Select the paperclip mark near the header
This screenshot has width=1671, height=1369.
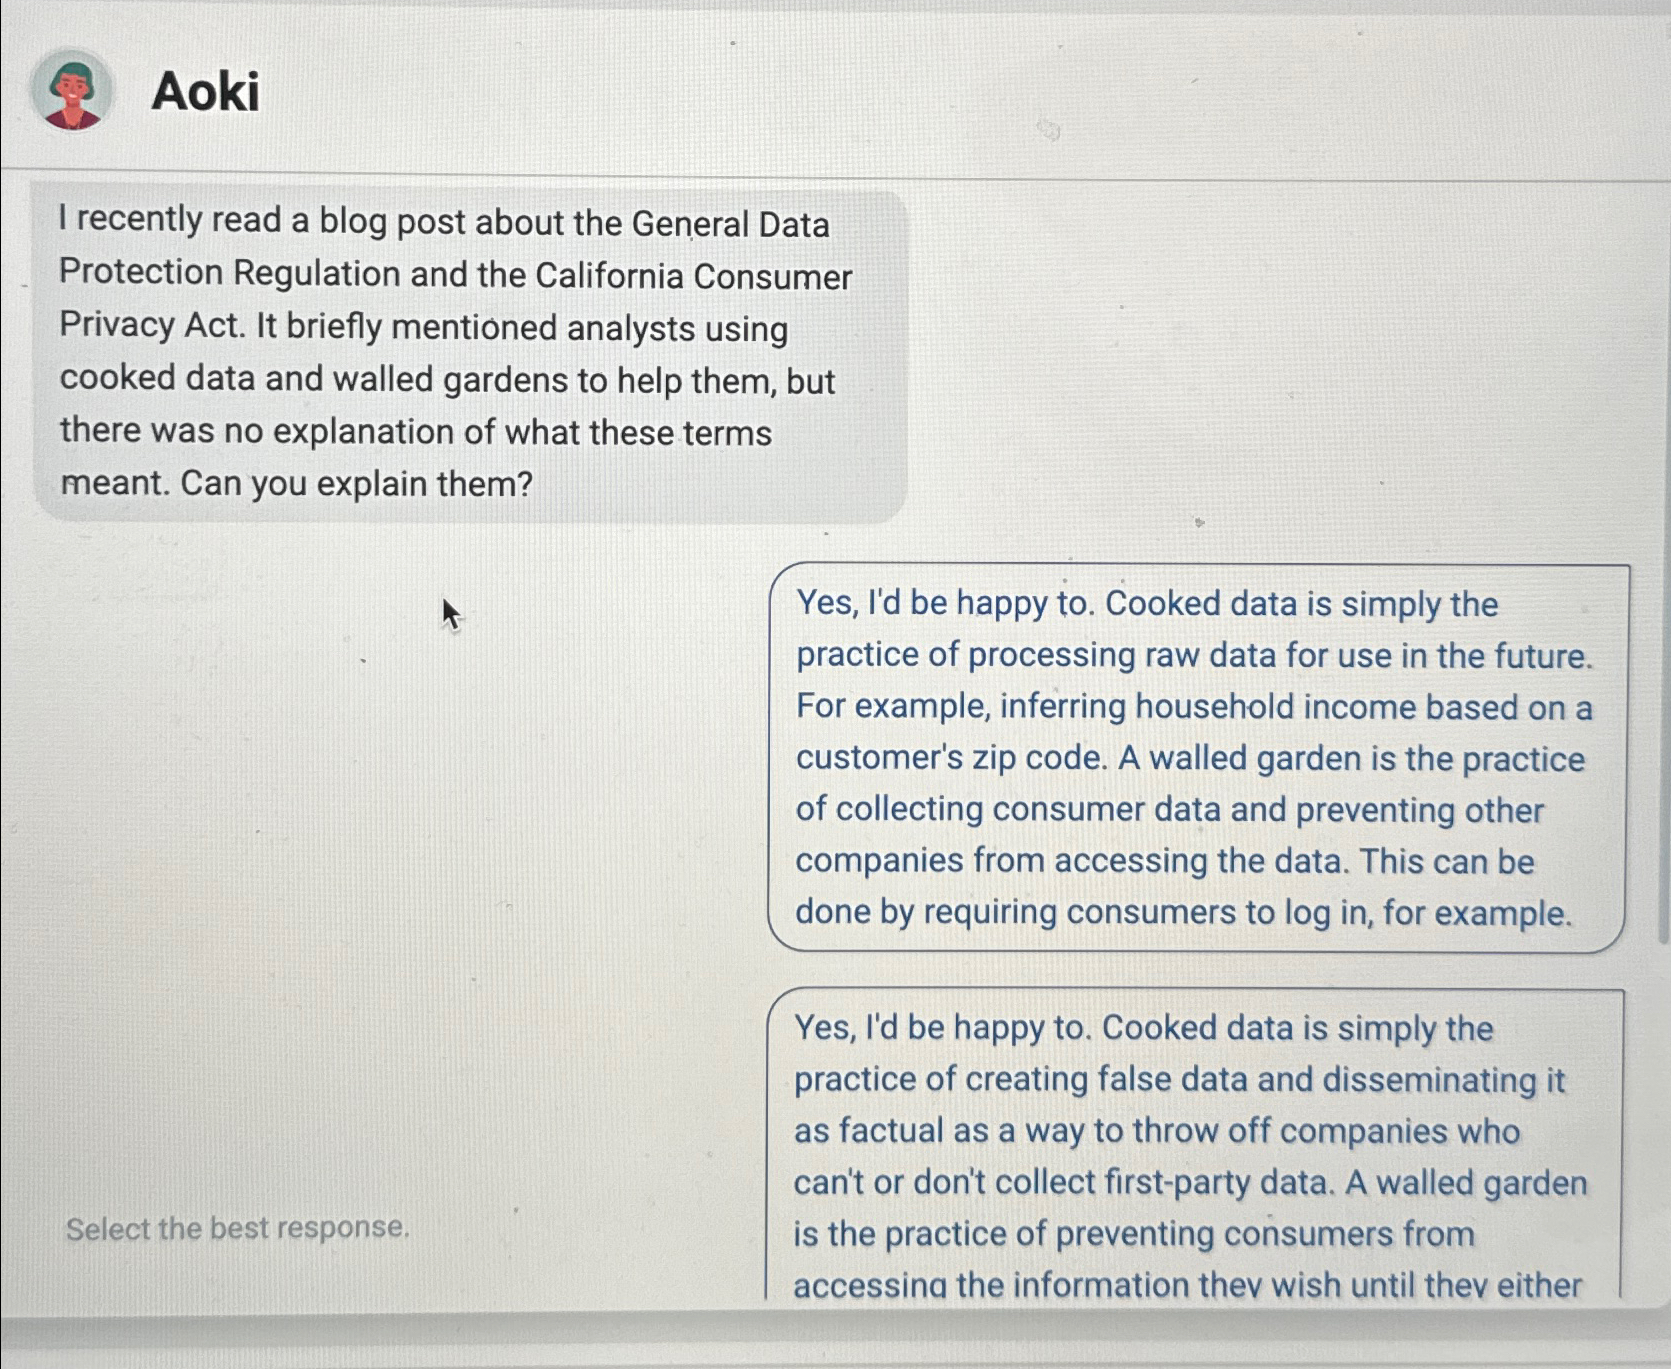pos(1049,131)
